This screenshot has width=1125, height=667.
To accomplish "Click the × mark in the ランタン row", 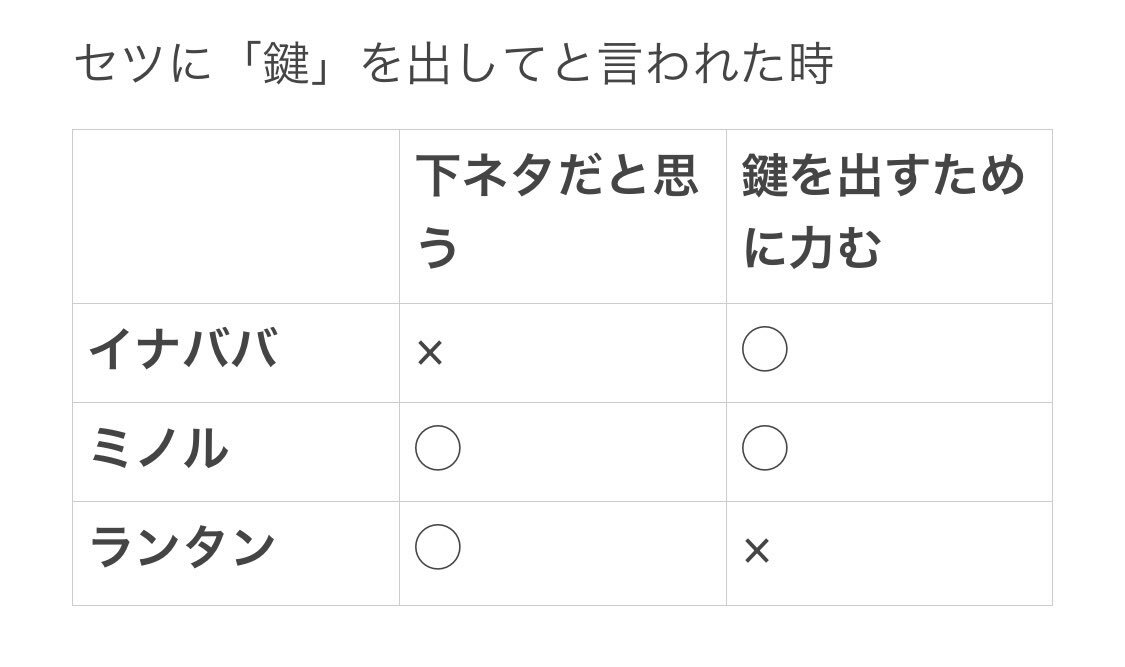I will tap(757, 552).
